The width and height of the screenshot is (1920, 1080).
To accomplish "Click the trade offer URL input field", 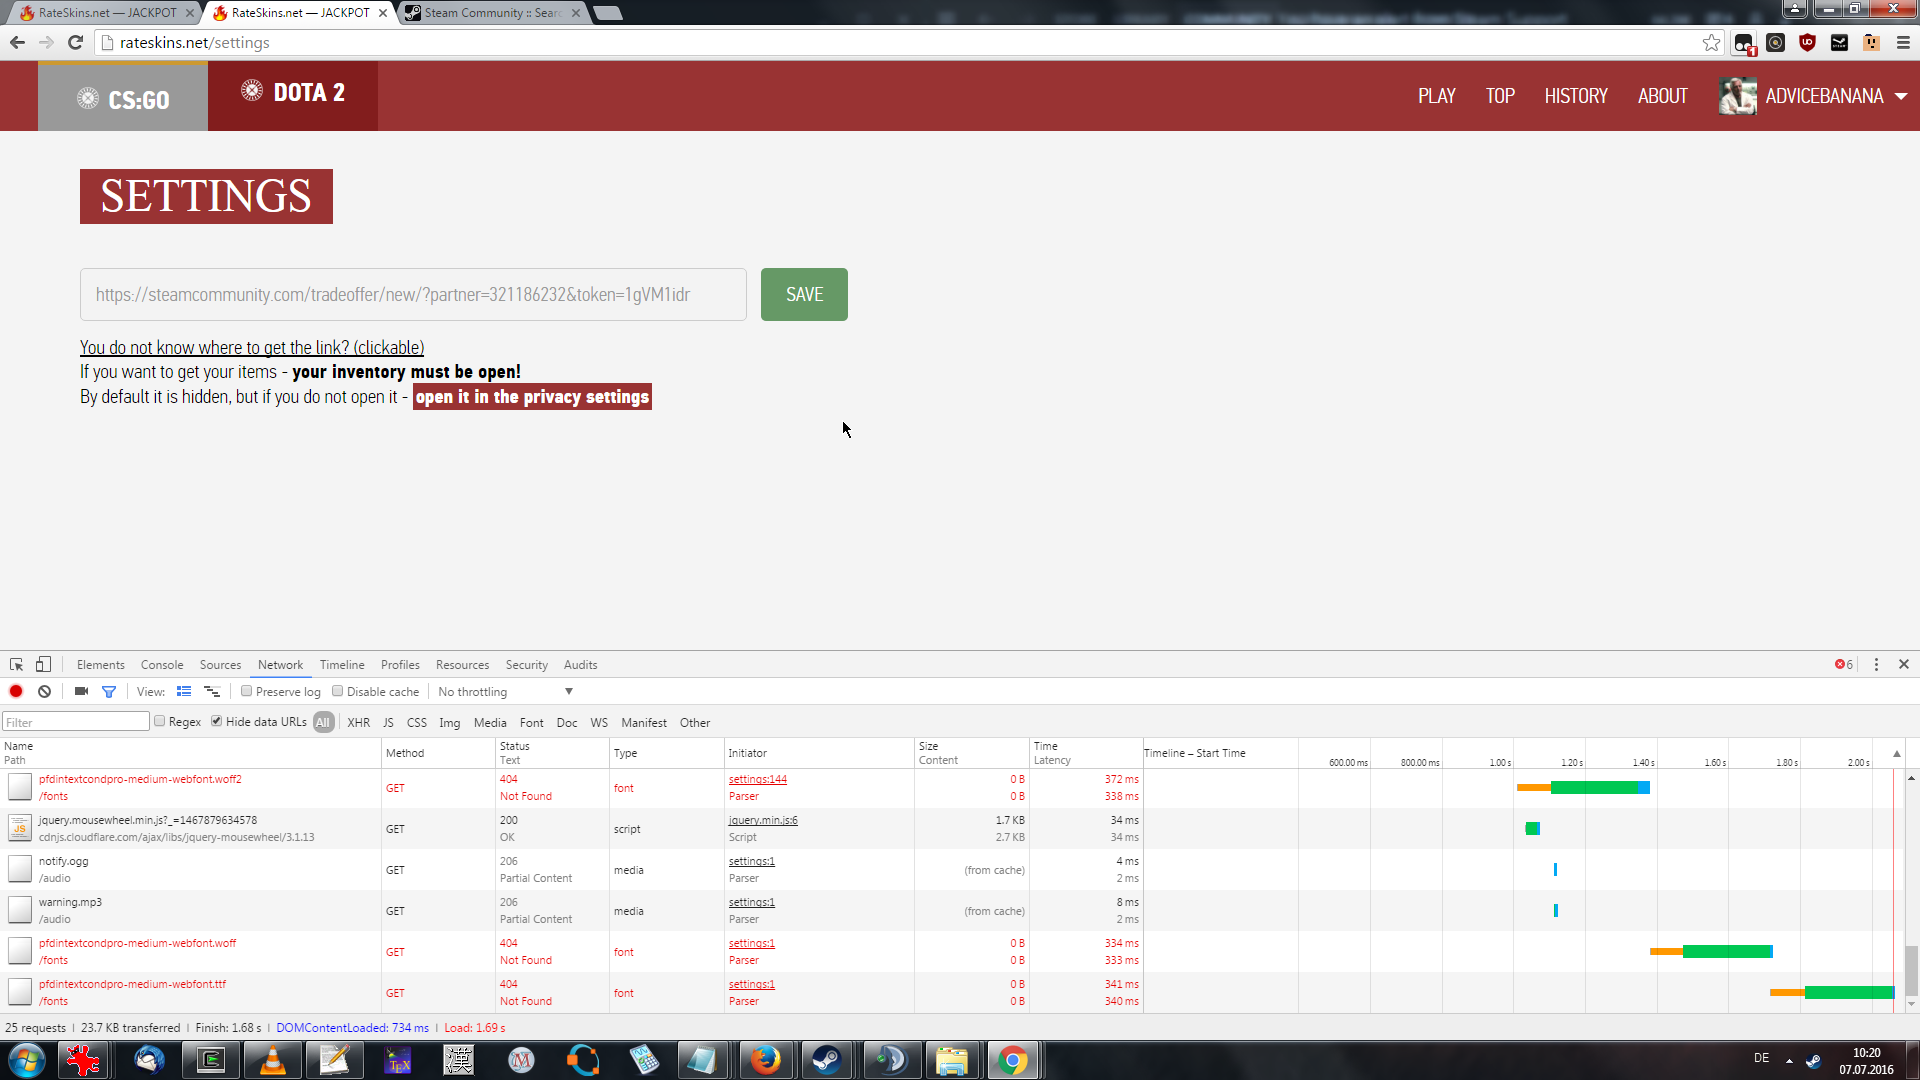I will tap(413, 294).
